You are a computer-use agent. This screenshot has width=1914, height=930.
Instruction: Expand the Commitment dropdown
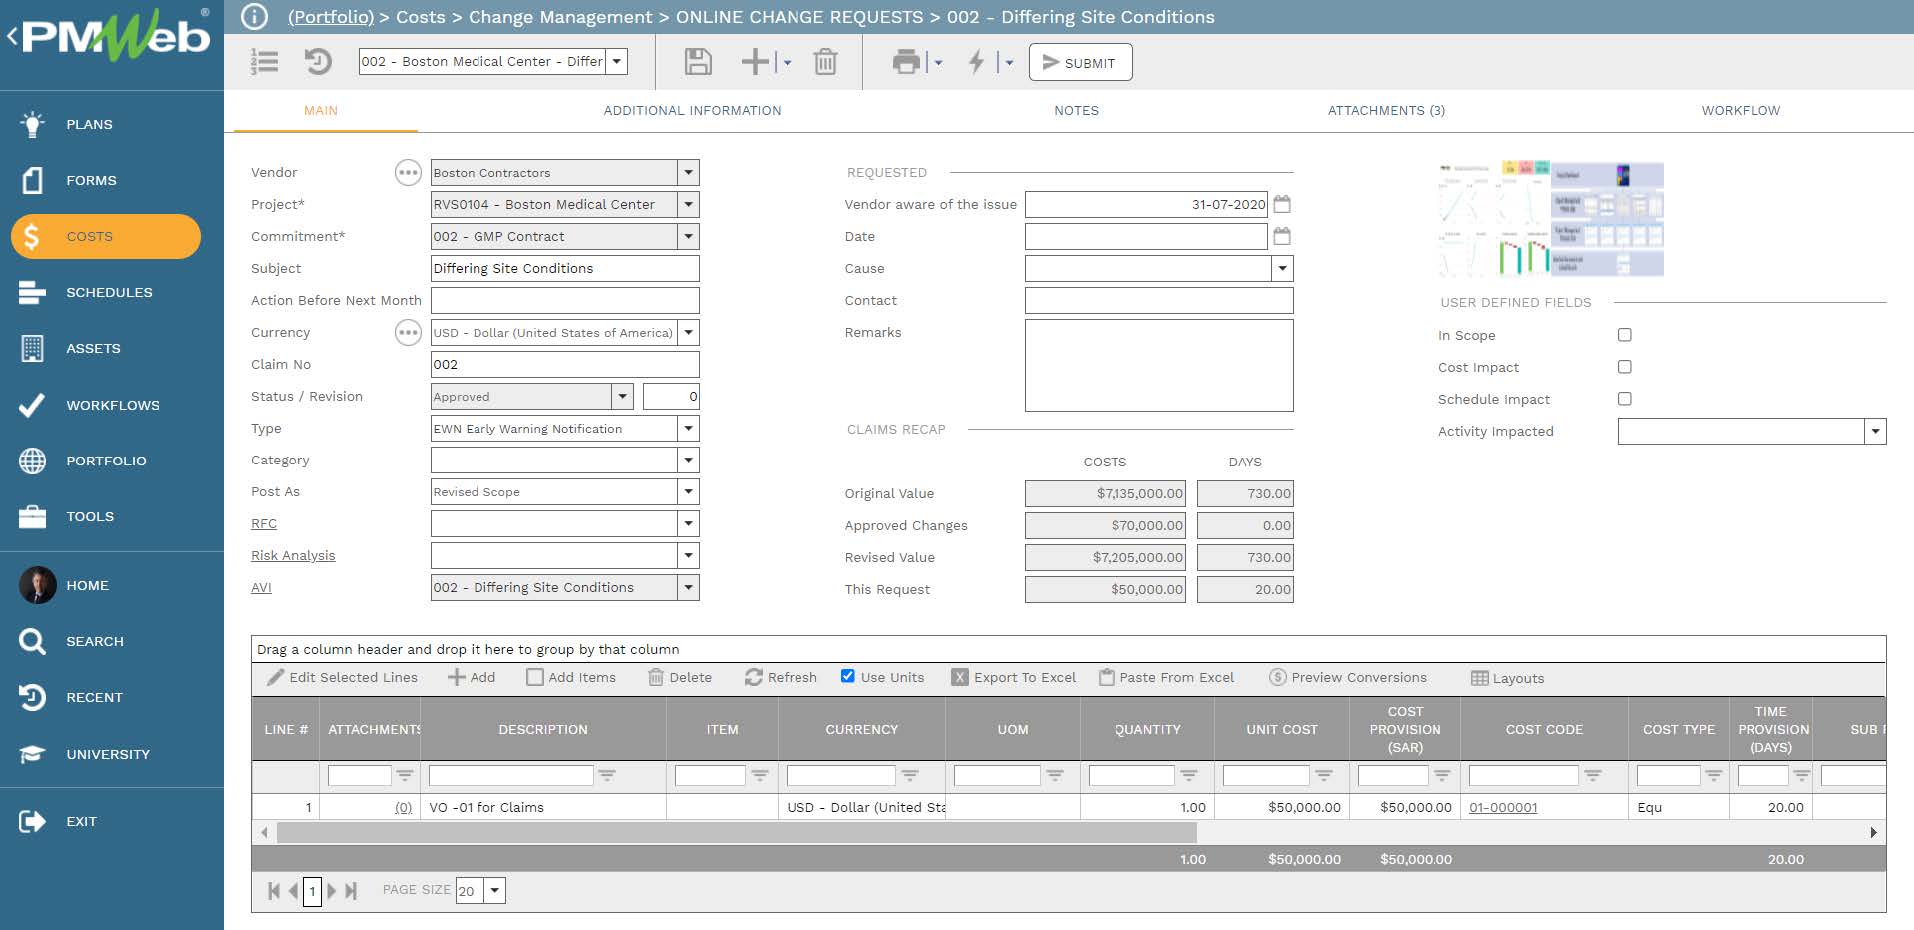pos(688,236)
